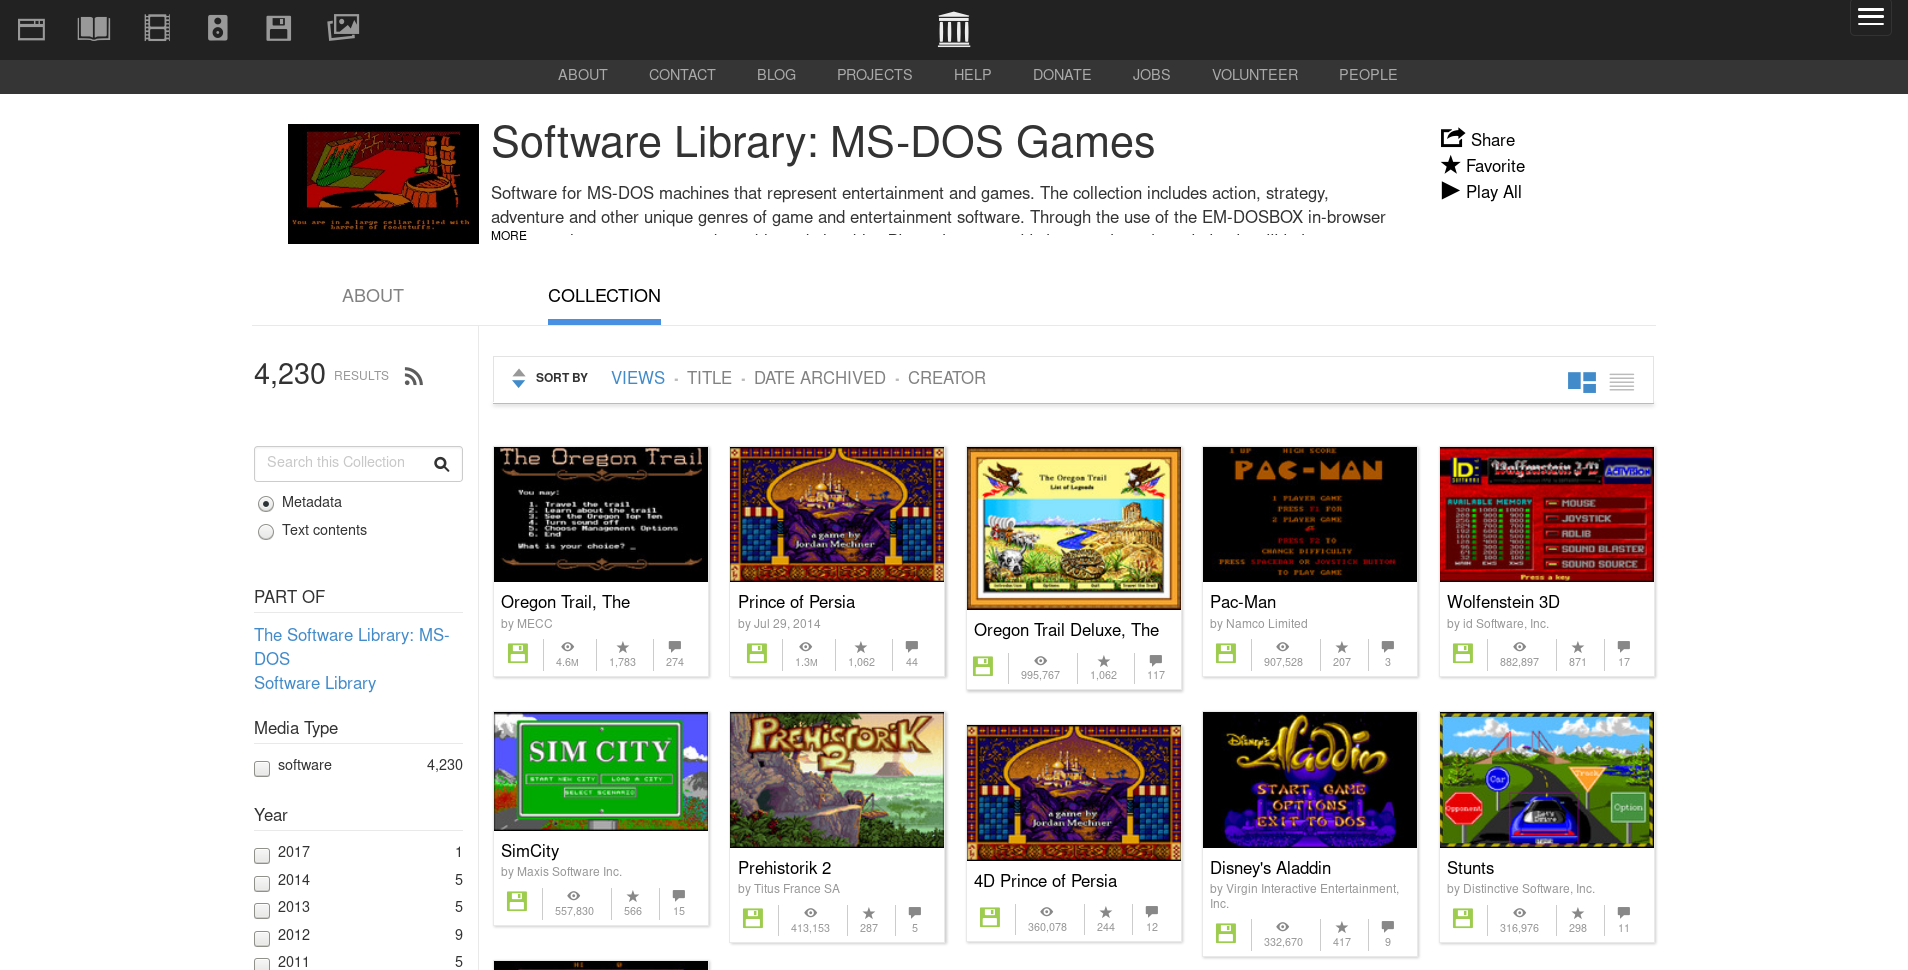Toggle sort direction arrows beside Sort By
The image size is (1908, 970).
click(x=518, y=378)
